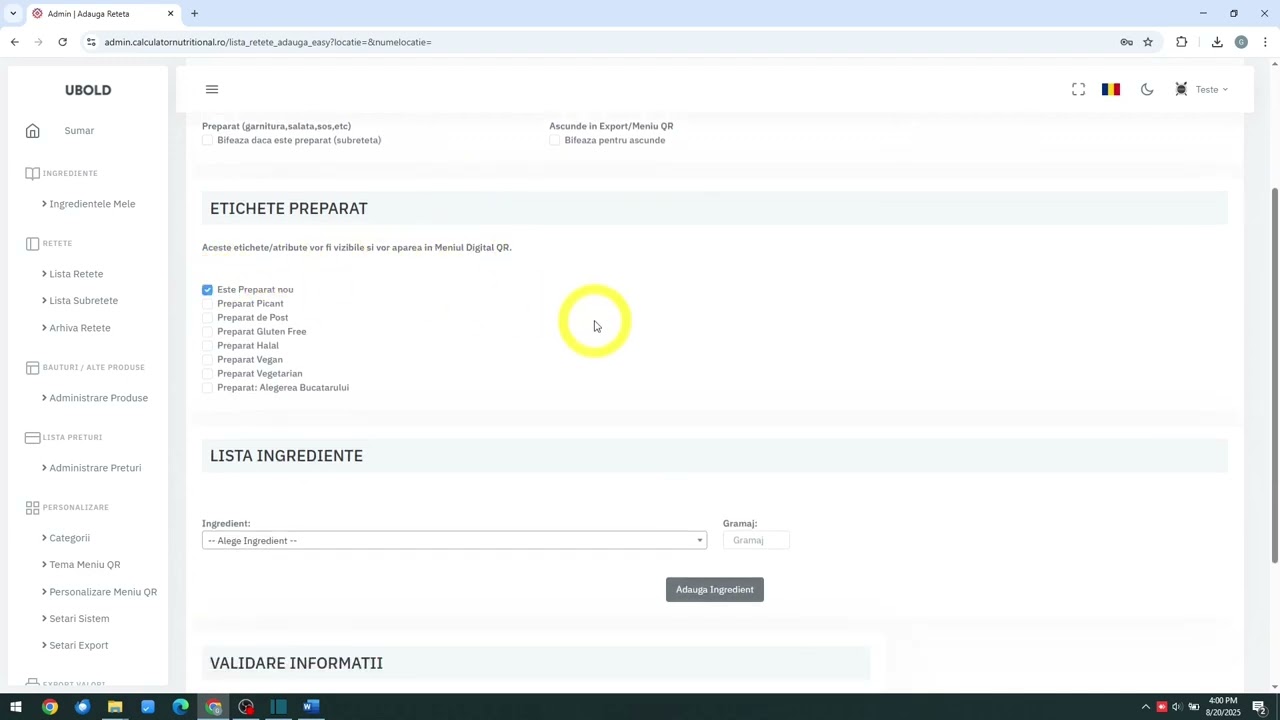Open Windows Start menu
Image resolution: width=1280 pixels, height=720 pixels.
tap(16, 707)
